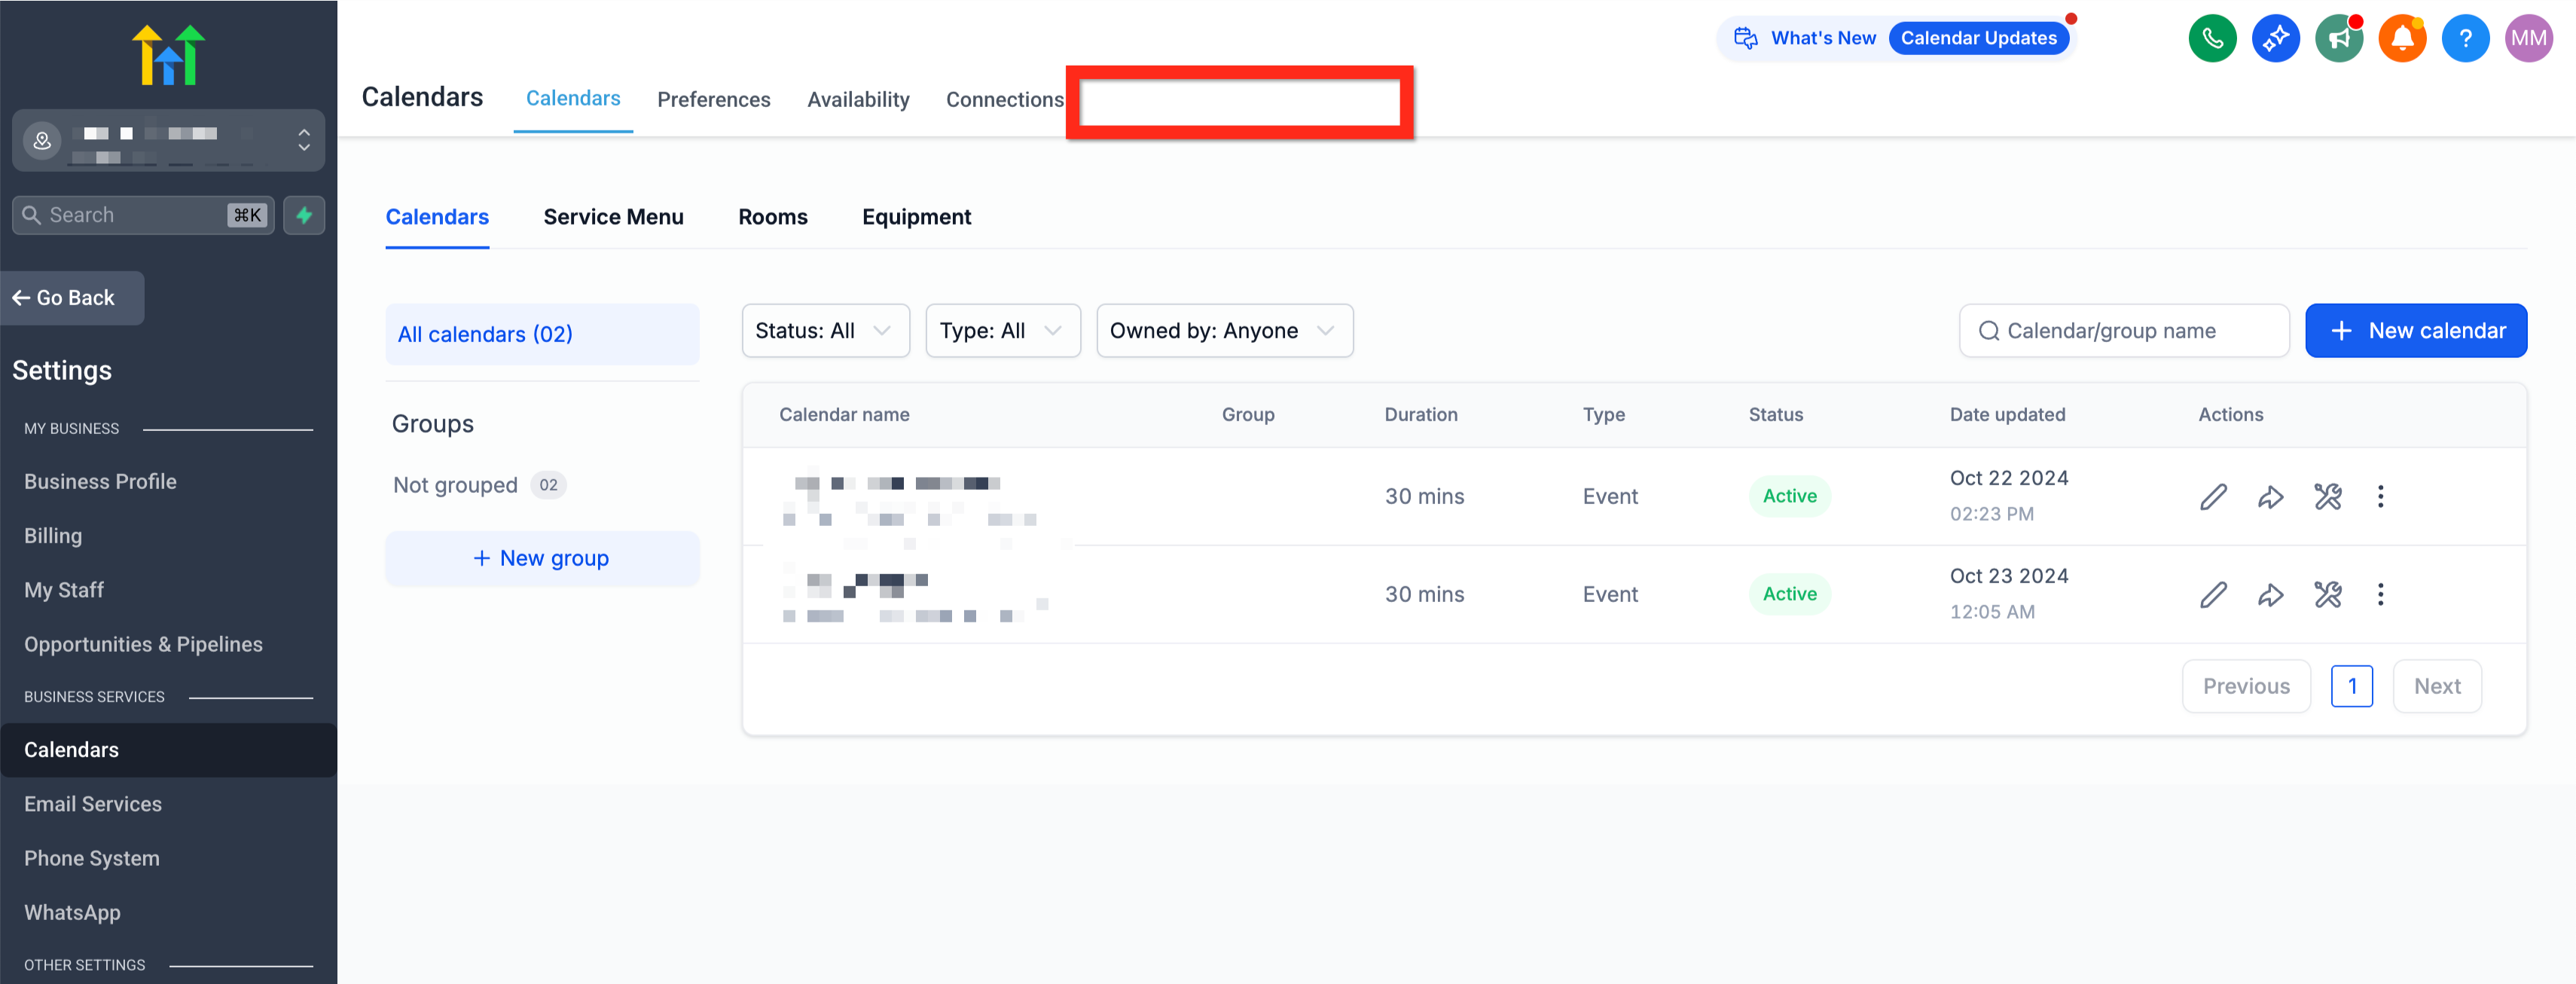Click tools icon for second calendar row
The width and height of the screenshot is (2576, 984).
pos(2327,595)
